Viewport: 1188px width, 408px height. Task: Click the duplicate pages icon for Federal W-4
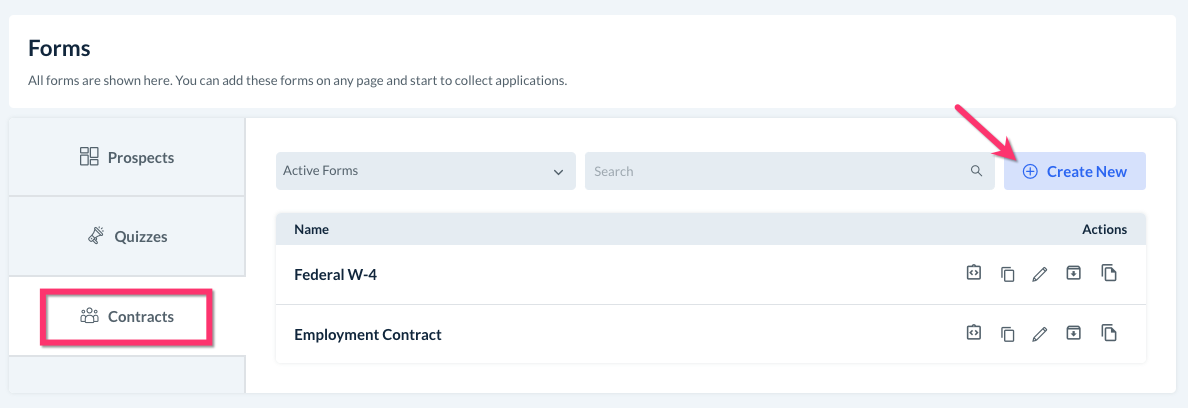pos(1108,273)
